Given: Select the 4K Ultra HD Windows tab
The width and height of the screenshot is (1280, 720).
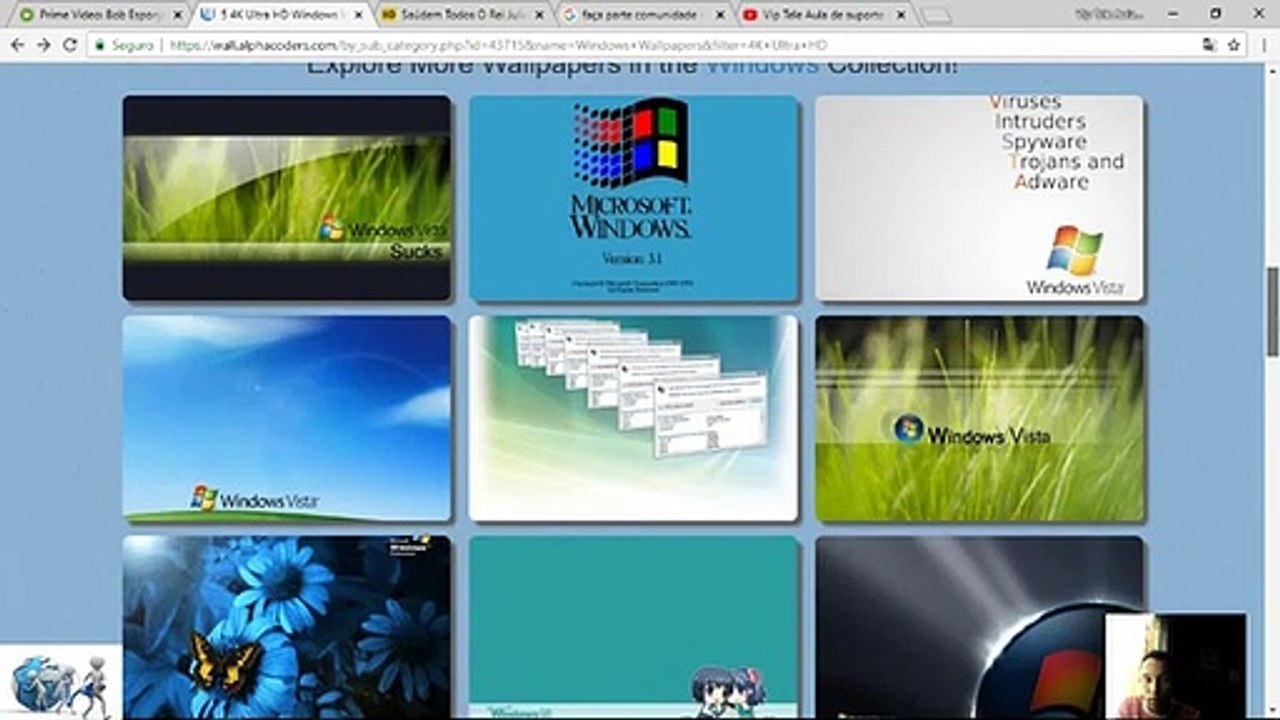Looking at the screenshot, I should point(281,15).
